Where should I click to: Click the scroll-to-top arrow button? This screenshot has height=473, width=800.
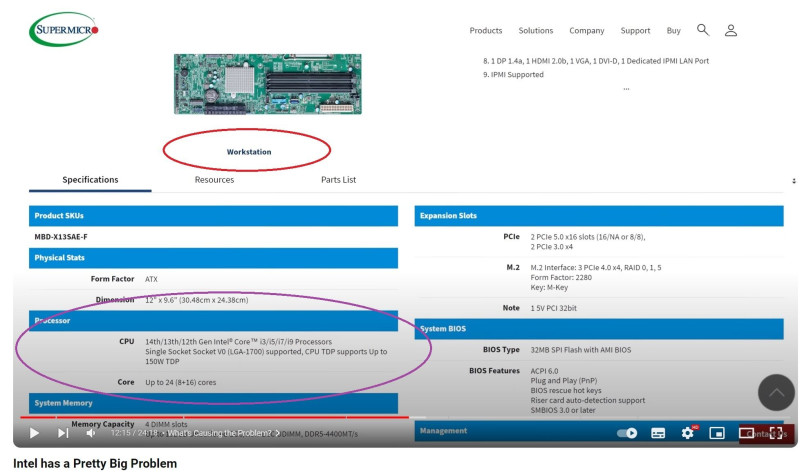(776, 392)
